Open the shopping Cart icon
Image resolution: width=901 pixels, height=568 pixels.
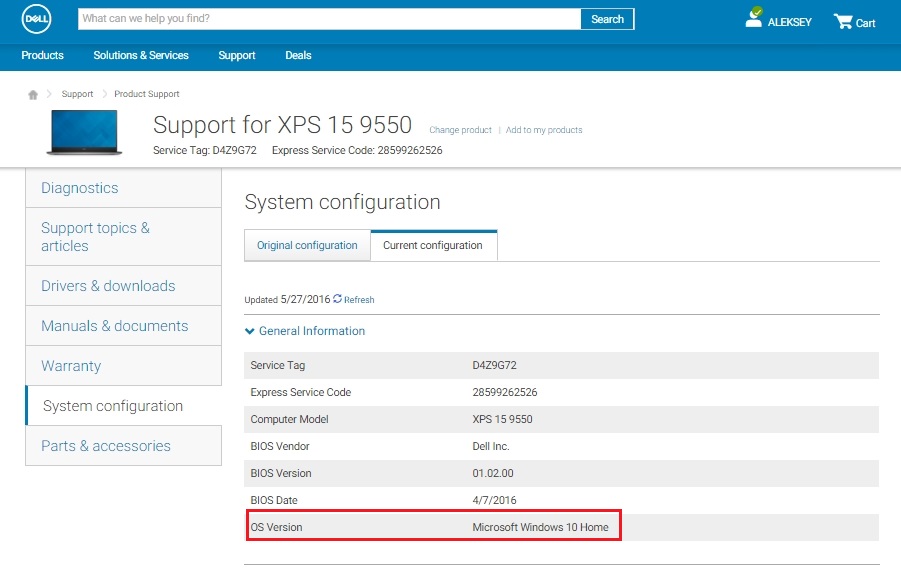point(843,22)
